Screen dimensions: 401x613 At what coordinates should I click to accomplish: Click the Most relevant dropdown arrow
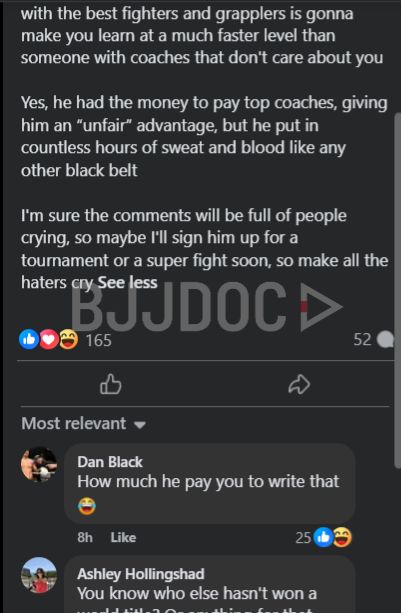[x=140, y=425]
